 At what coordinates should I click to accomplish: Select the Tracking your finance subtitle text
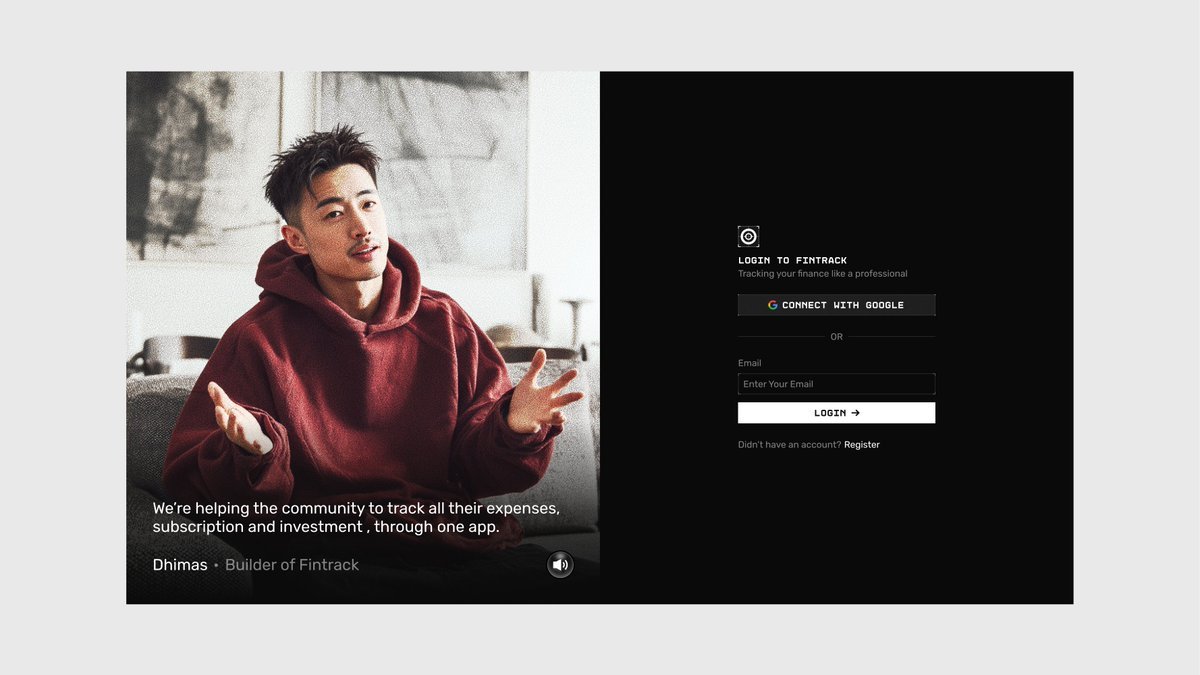click(823, 274)
